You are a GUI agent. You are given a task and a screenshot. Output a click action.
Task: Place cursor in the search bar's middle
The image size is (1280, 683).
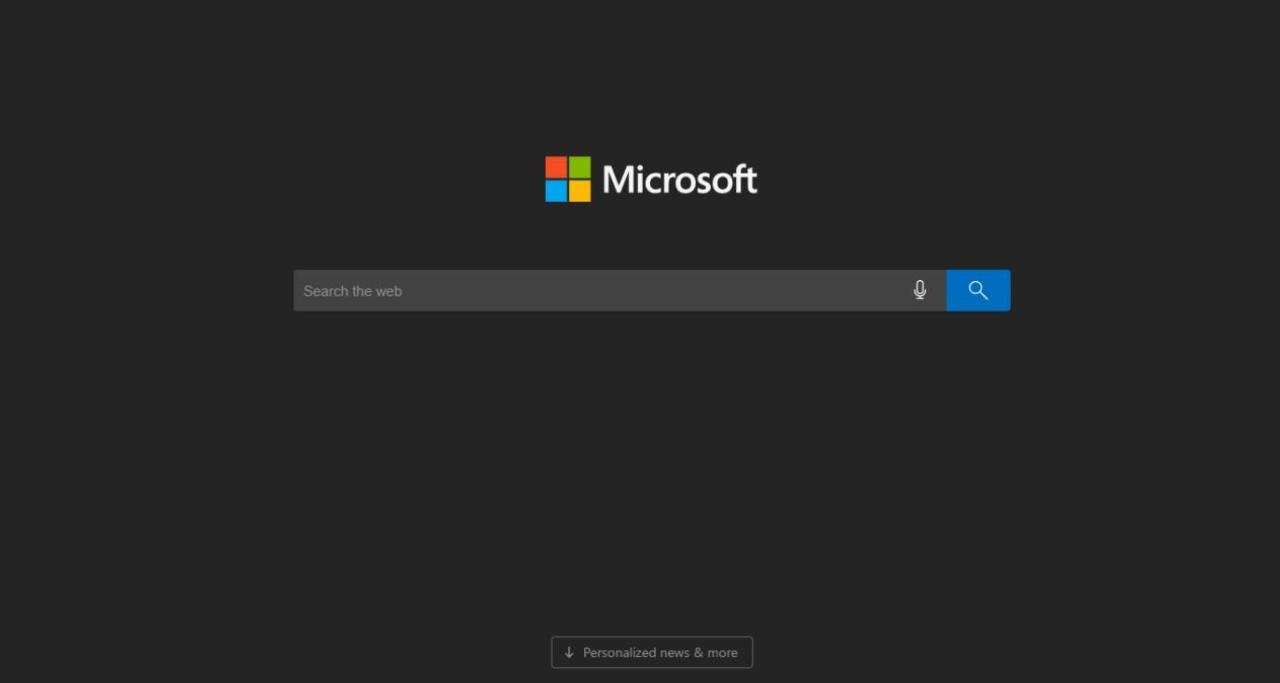coord(620,290)
